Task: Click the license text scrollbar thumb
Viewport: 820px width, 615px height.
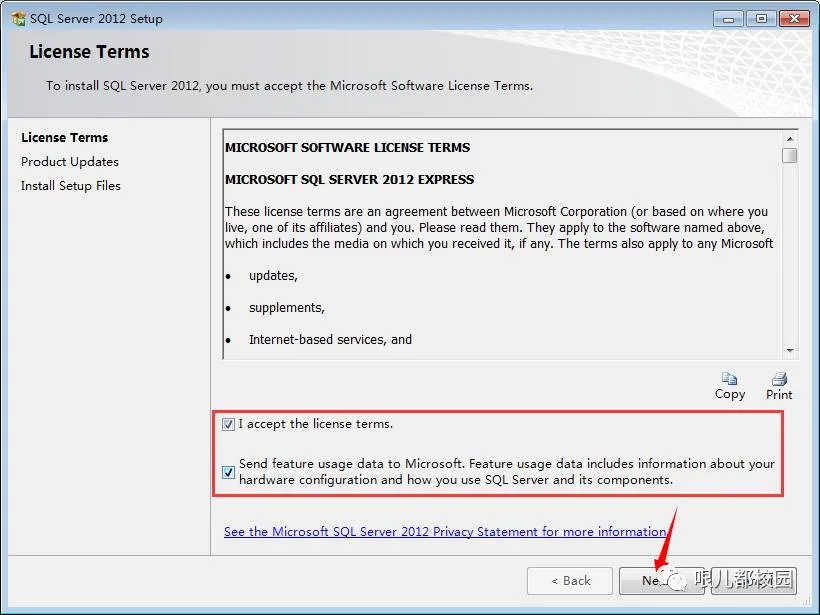Action: click(790, 155)
